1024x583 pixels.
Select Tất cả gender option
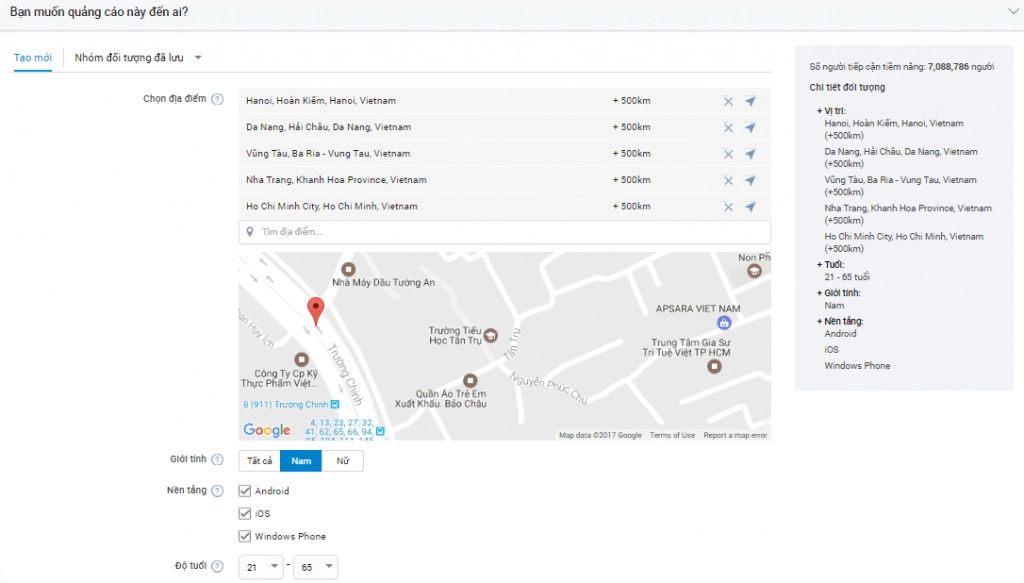coord(259,461)
